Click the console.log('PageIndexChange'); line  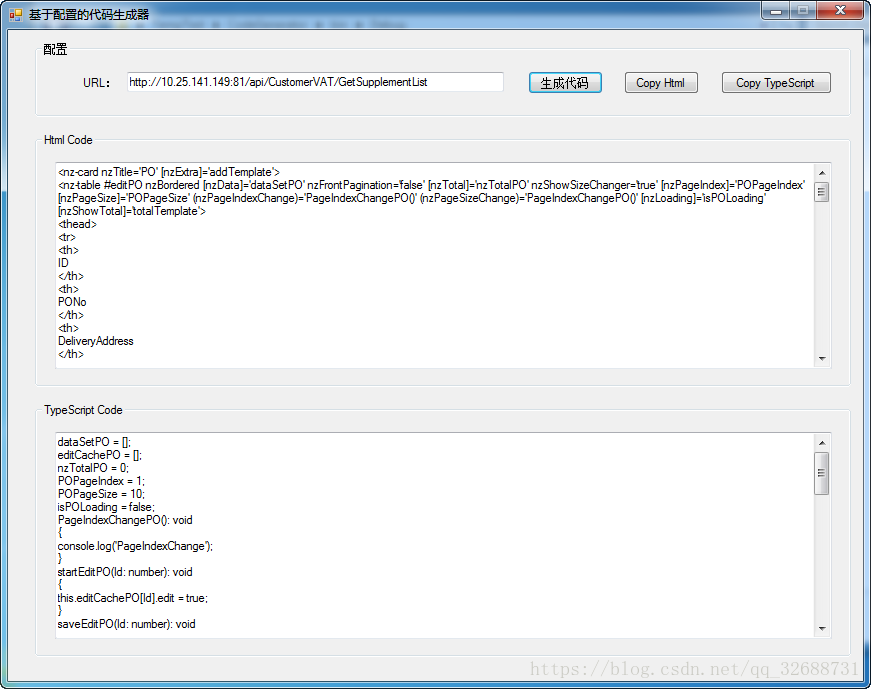coord(135,546)
